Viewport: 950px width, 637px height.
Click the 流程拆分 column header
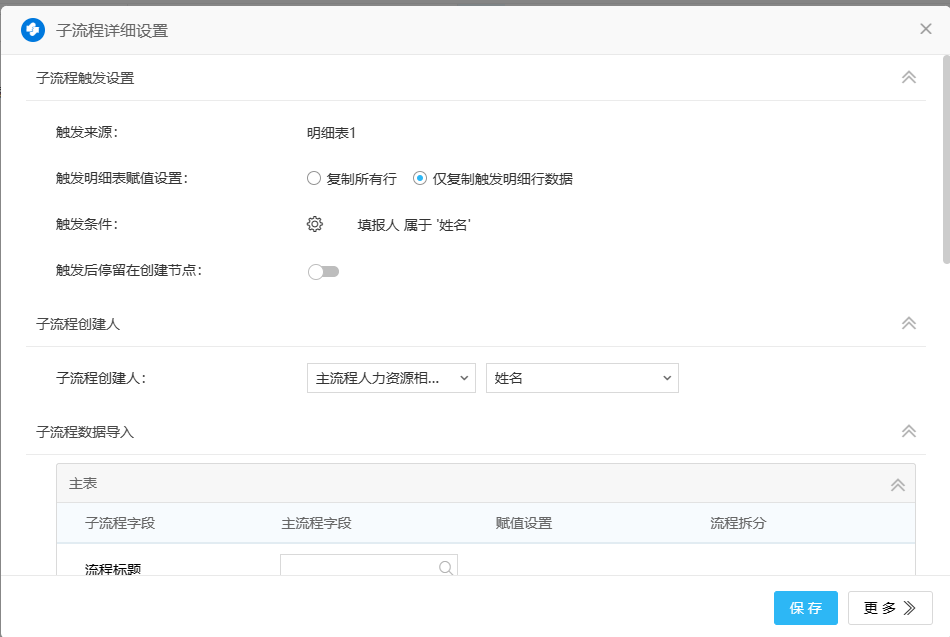tap(738, 523)
